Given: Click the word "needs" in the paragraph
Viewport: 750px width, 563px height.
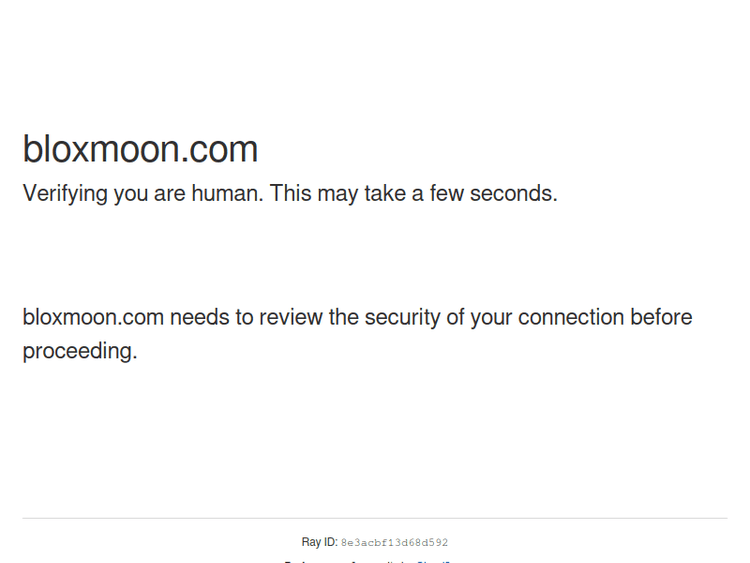Looking at the screenshot, I should point(199,318).
